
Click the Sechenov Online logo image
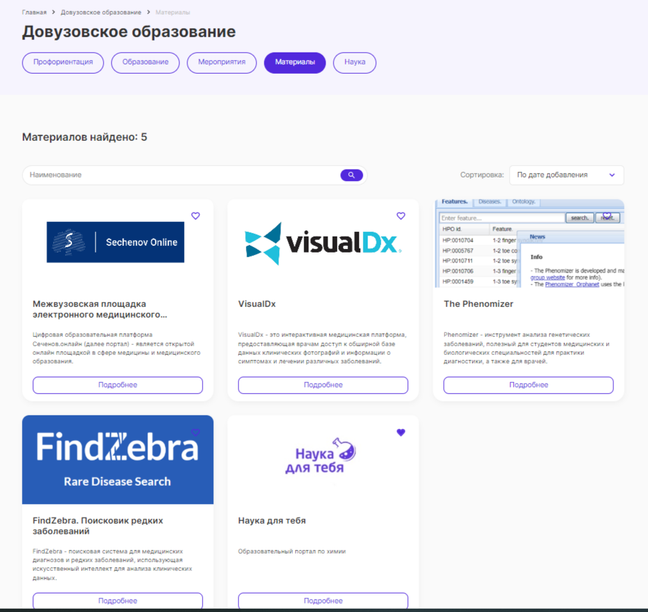click(x=116, y=242)
